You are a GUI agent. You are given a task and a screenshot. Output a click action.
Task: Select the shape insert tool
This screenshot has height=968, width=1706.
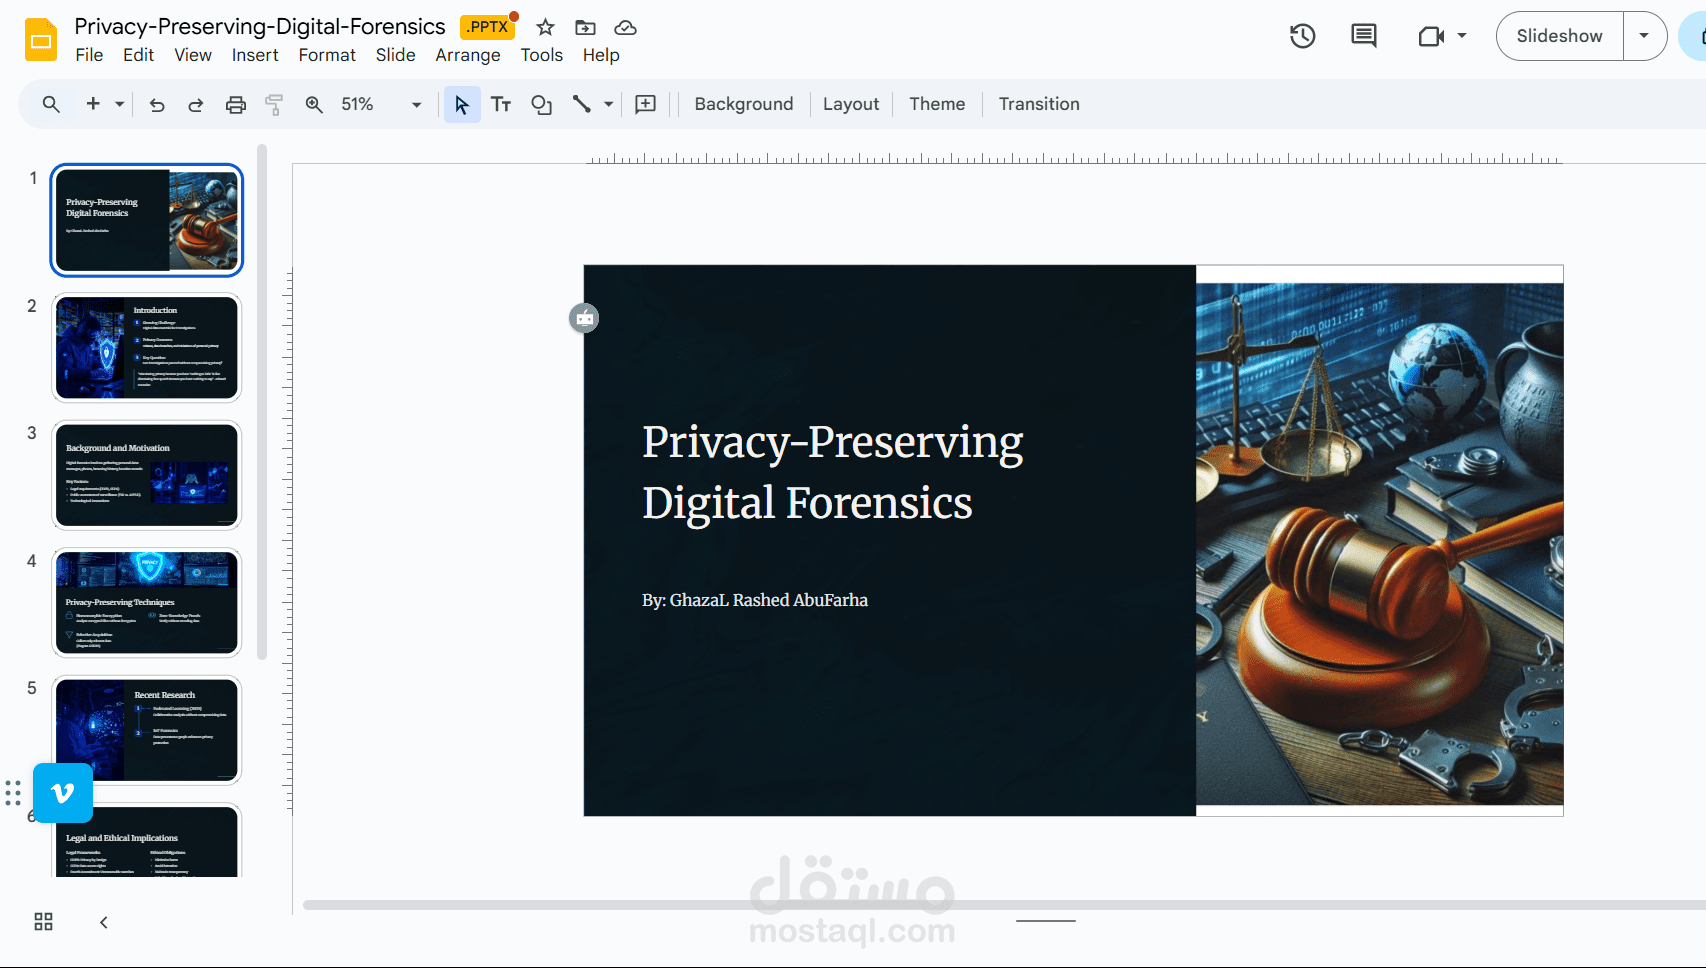coord(541,104)
